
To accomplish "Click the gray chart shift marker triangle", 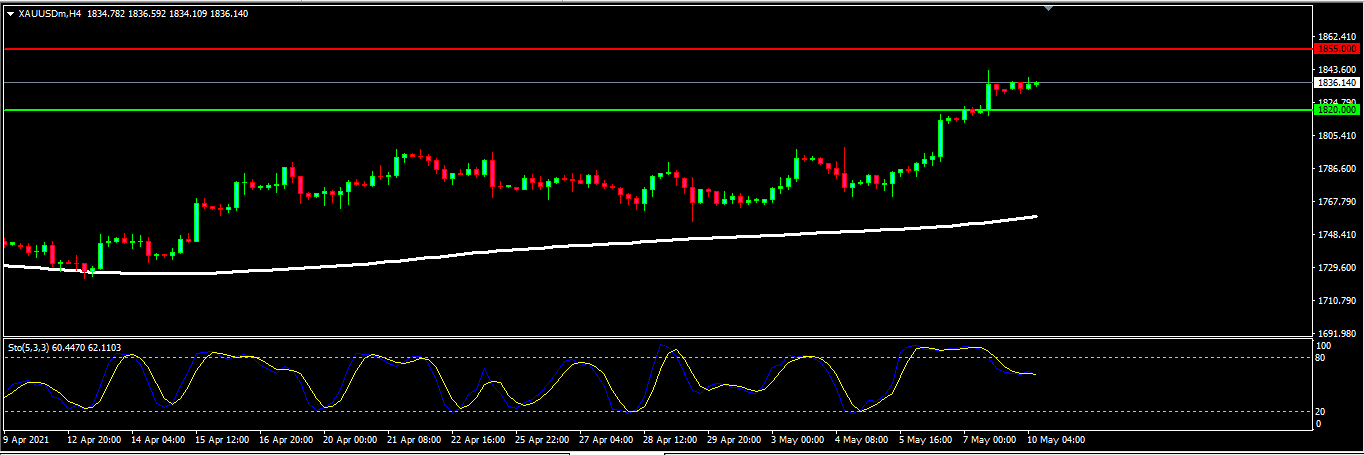I will pyautogui.click(x=1048, y=8).
